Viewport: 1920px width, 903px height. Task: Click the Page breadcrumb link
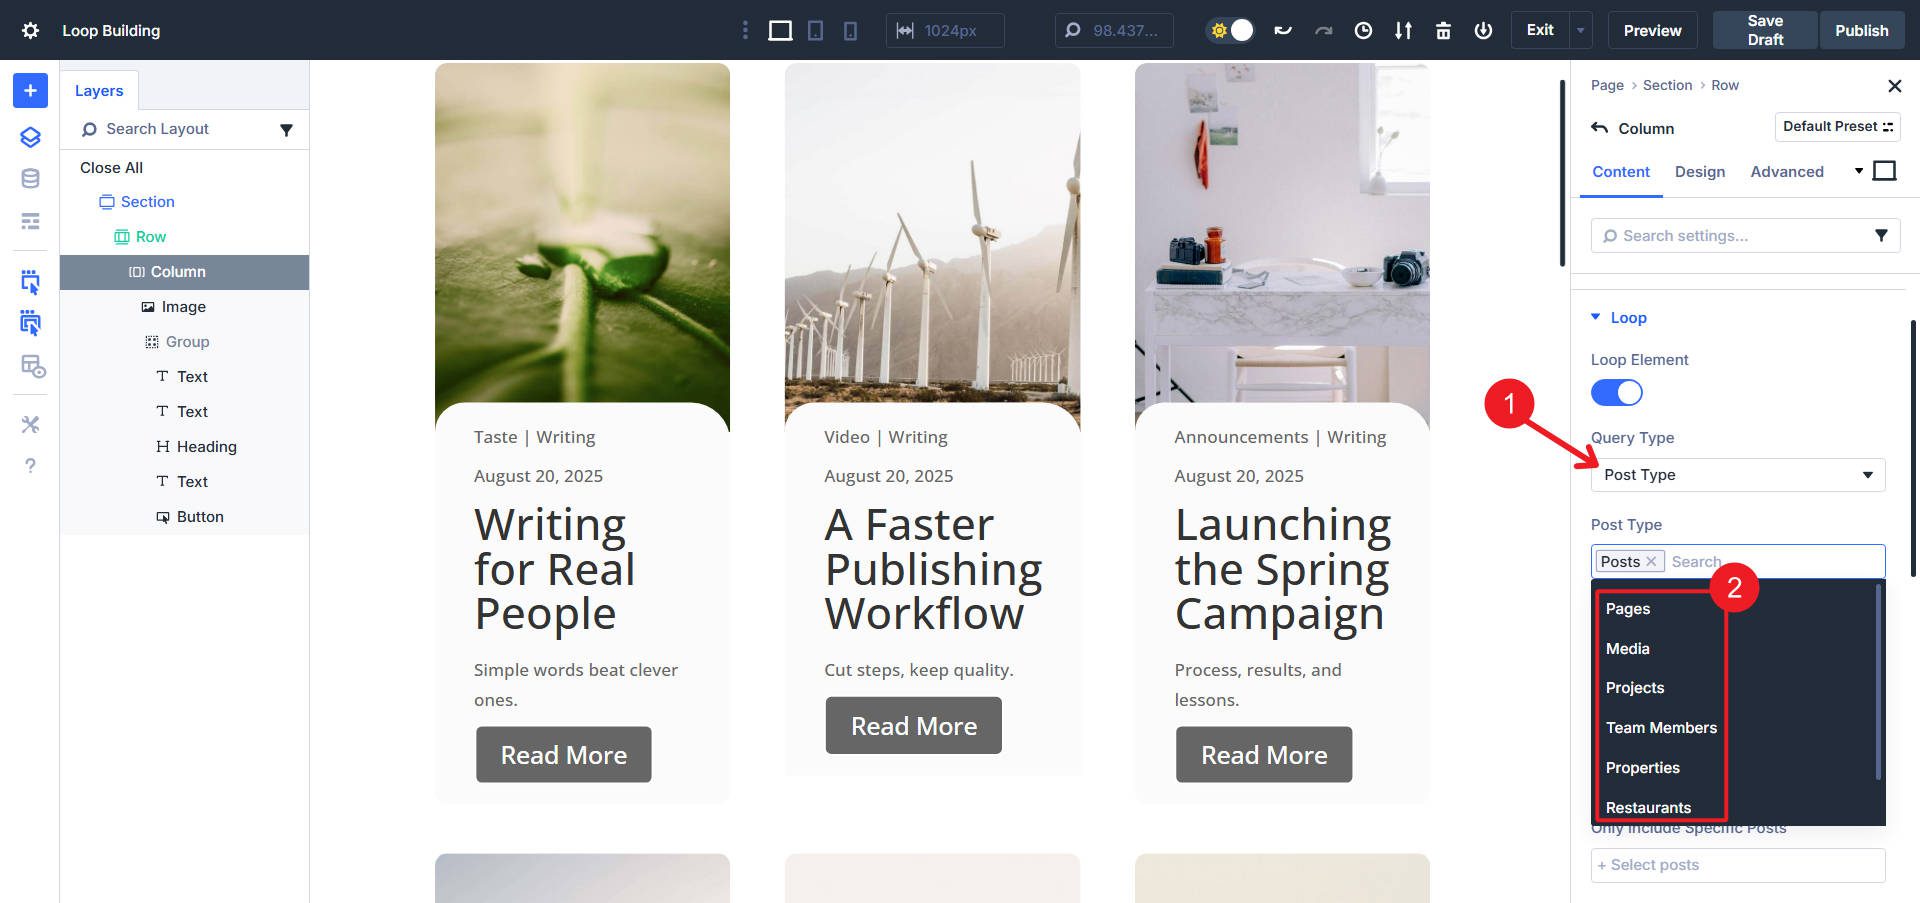coord(1607,86)
